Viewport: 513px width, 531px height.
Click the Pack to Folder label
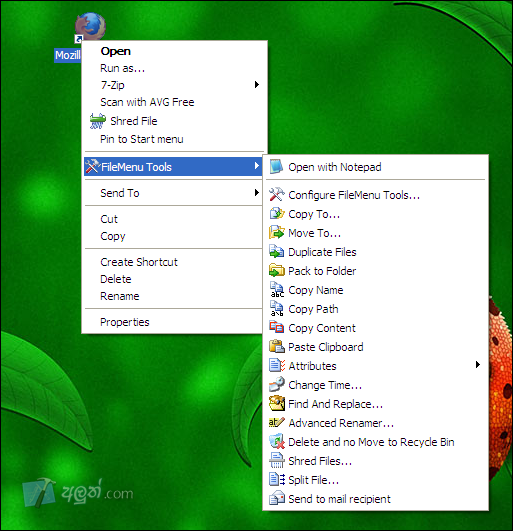point(322,271)
